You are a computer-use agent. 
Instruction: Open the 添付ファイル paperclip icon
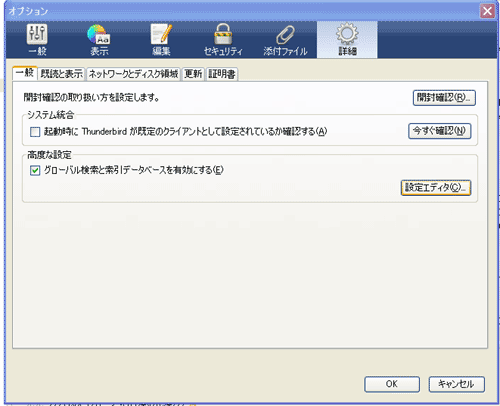pos(285,40)
